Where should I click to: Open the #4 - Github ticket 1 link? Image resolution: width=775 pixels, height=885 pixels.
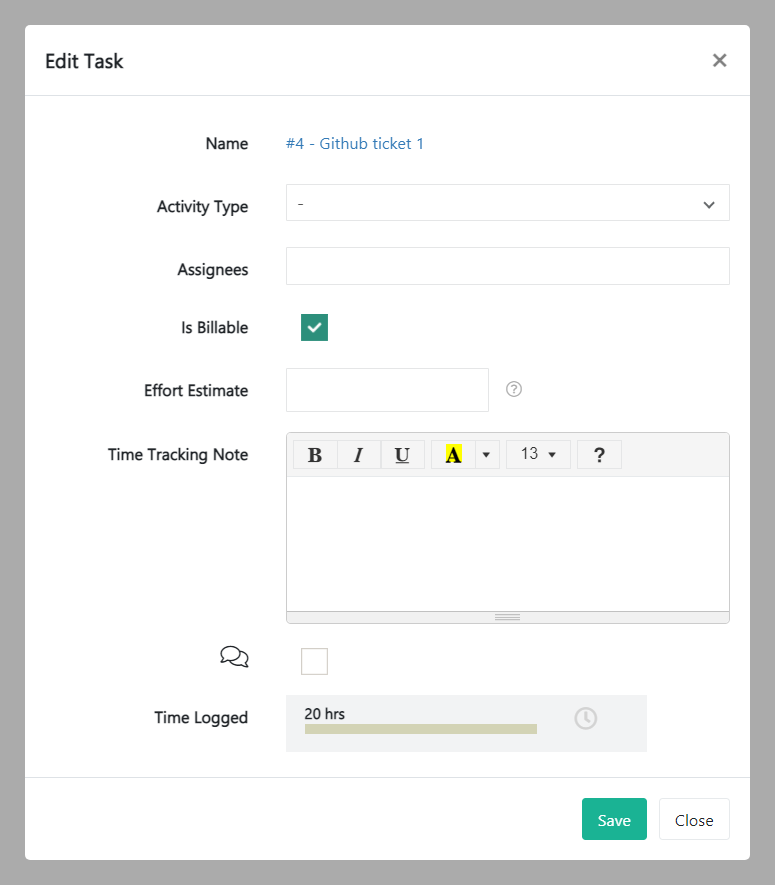coord(356,143)
